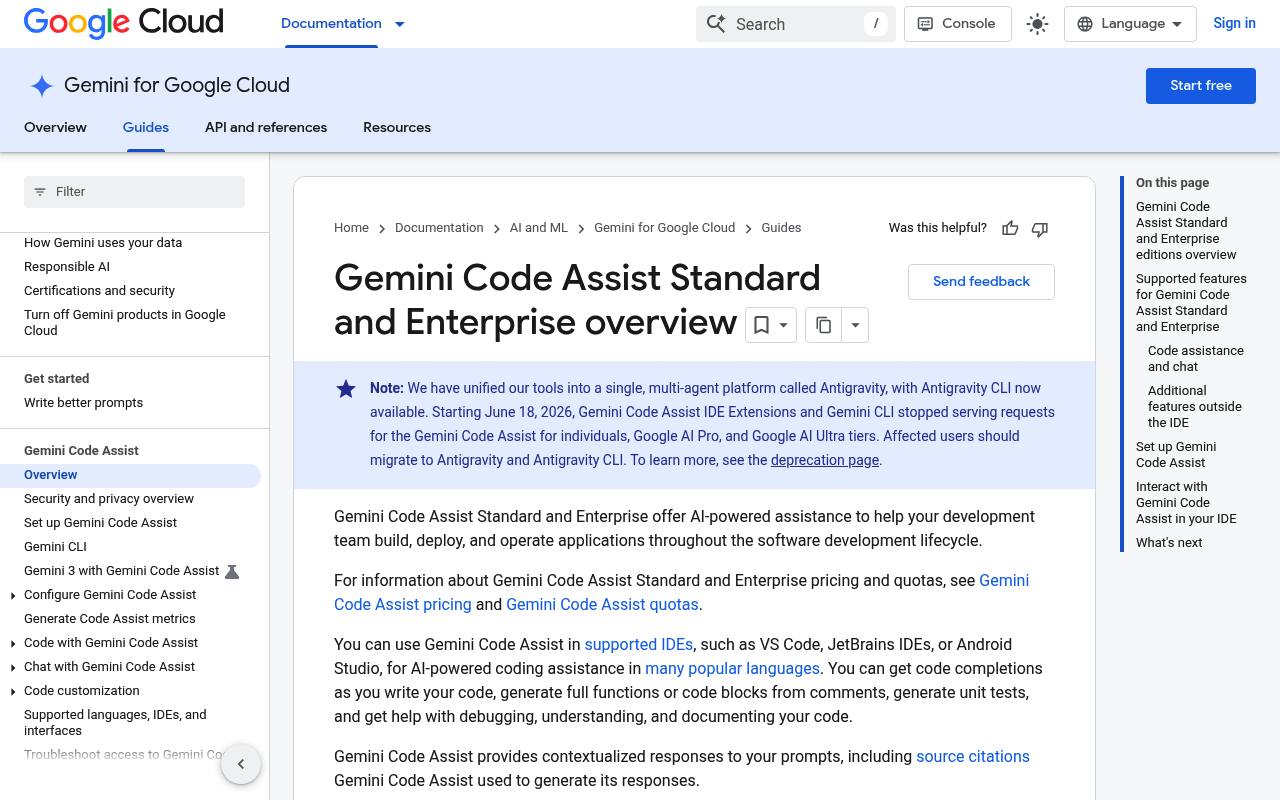Click the Documentation top nav tab
Screen dimensions: 1280x800
point(331,23)
